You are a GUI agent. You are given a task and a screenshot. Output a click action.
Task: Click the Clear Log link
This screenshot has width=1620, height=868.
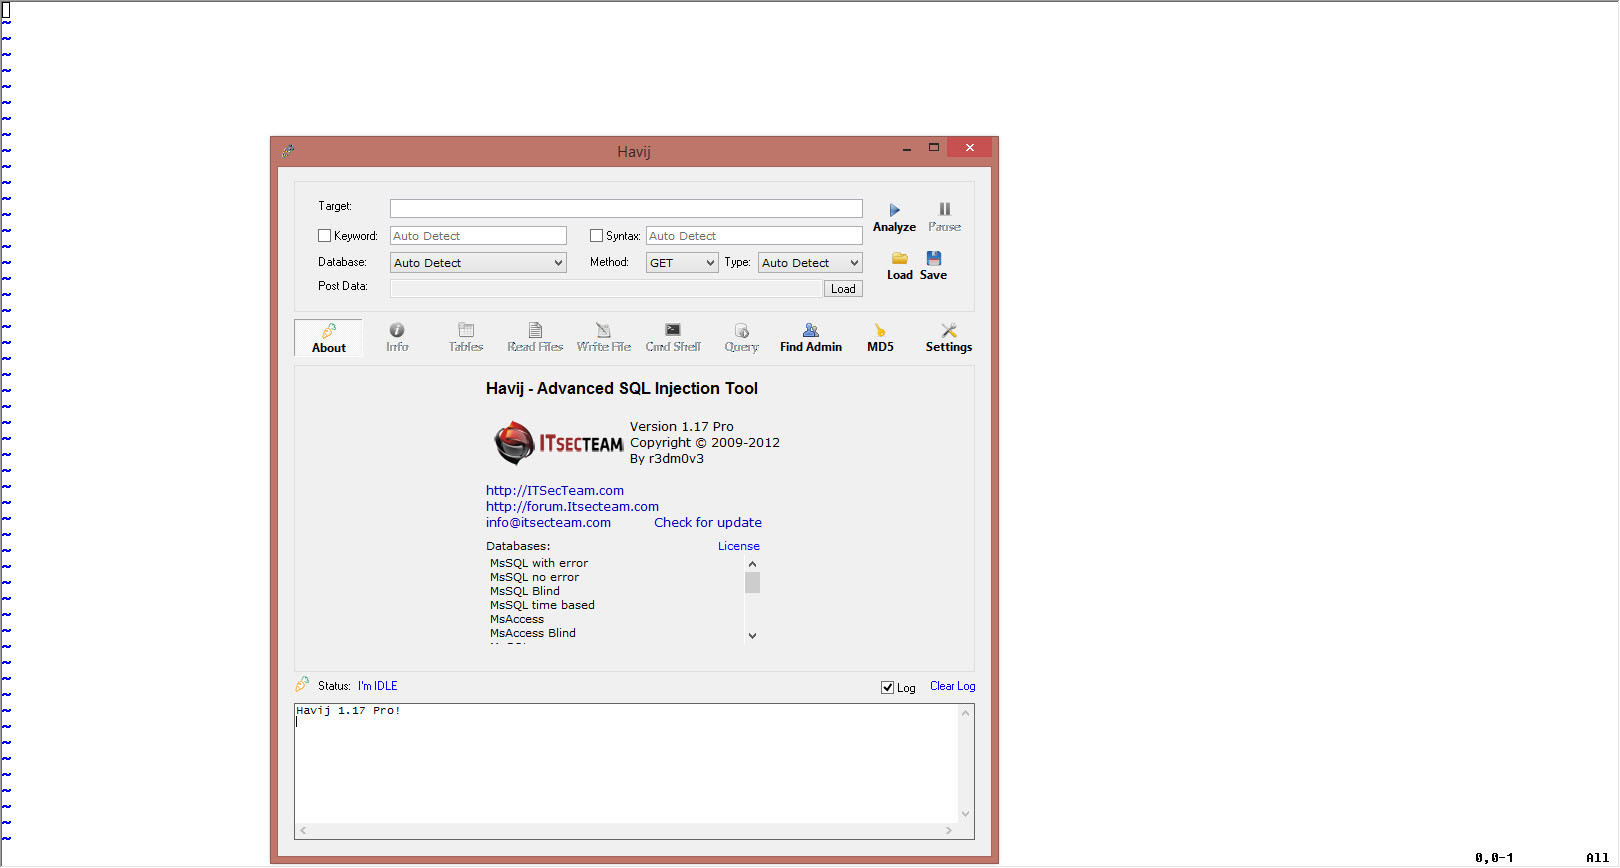(x=953, y=686)
